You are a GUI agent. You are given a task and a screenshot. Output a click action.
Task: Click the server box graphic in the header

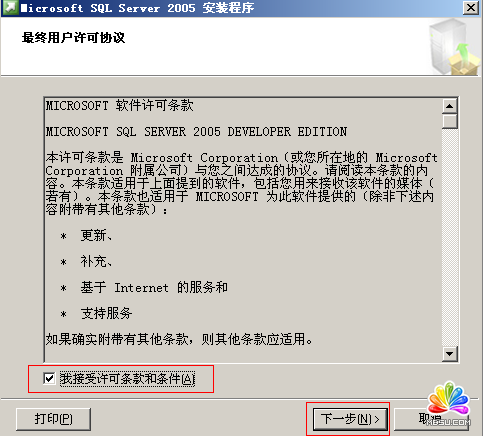point(454,47)
